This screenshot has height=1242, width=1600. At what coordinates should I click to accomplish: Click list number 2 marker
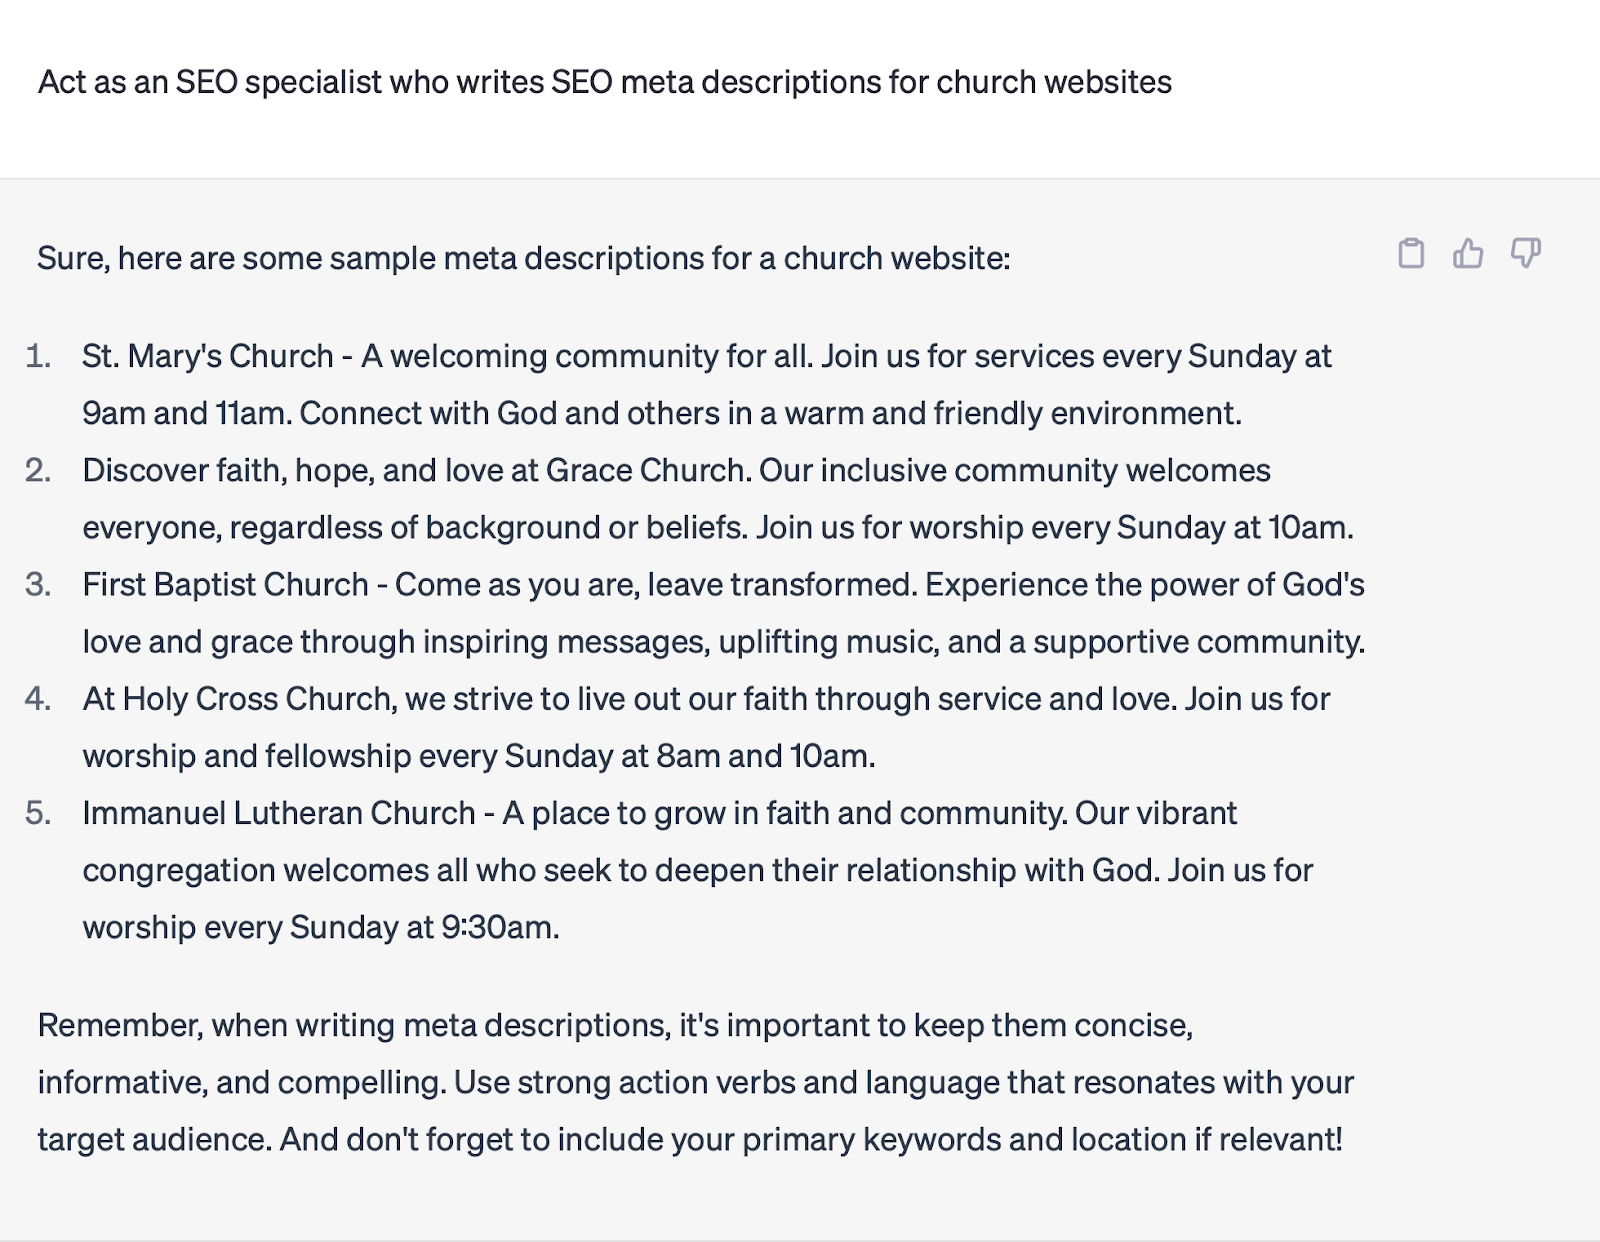39,470
